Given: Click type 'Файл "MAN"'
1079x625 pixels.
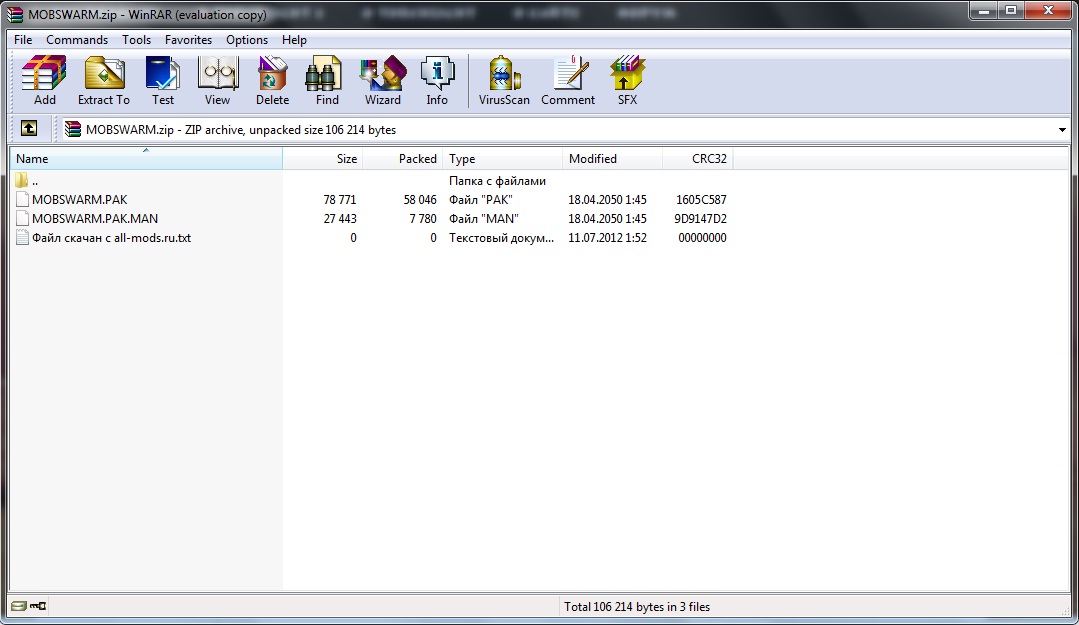Looking at the screenshot, I should click(484, 219).
